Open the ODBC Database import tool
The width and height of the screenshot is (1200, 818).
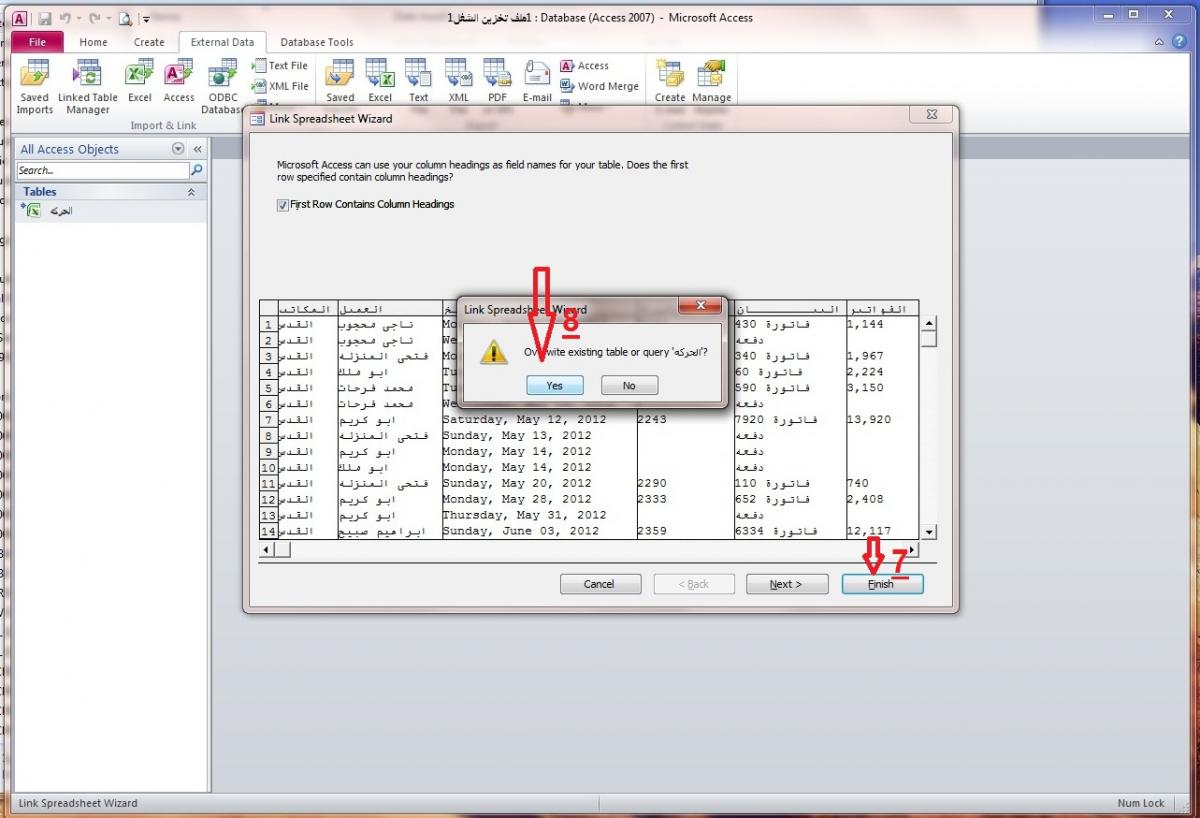222,86
